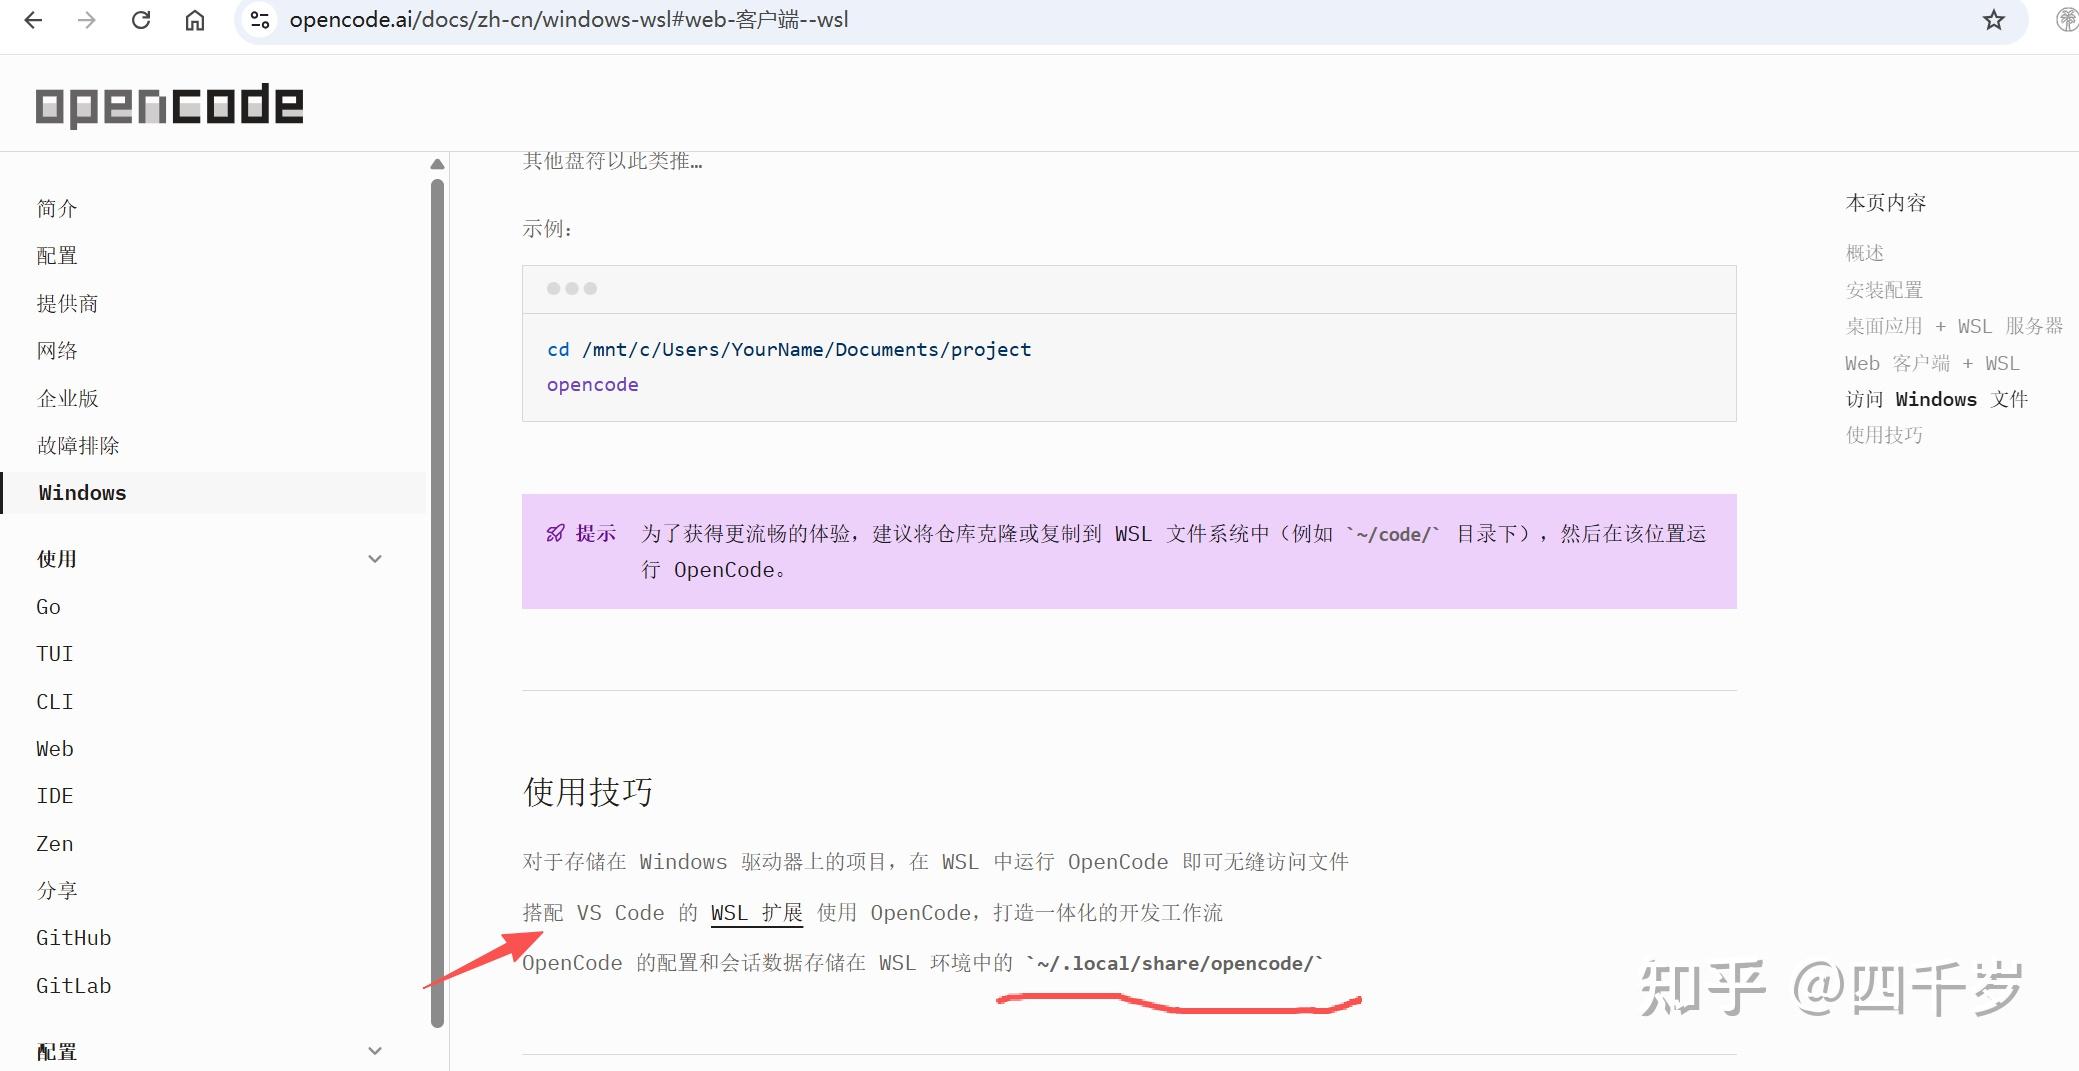Click the opencode logo

coord(169,105)
